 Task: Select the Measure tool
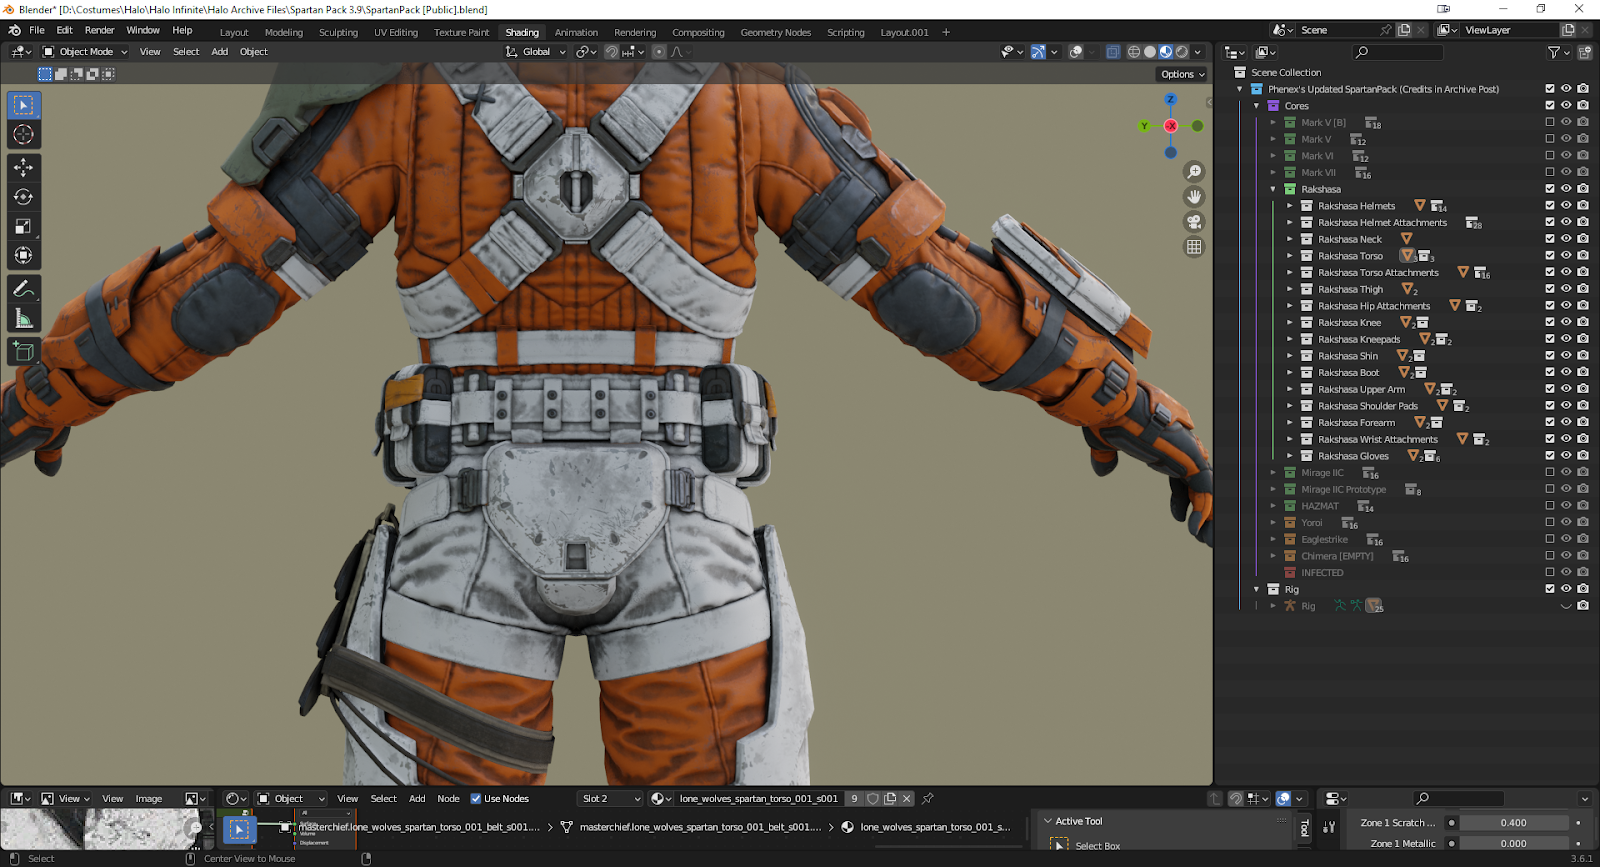[x=24, y=319]
